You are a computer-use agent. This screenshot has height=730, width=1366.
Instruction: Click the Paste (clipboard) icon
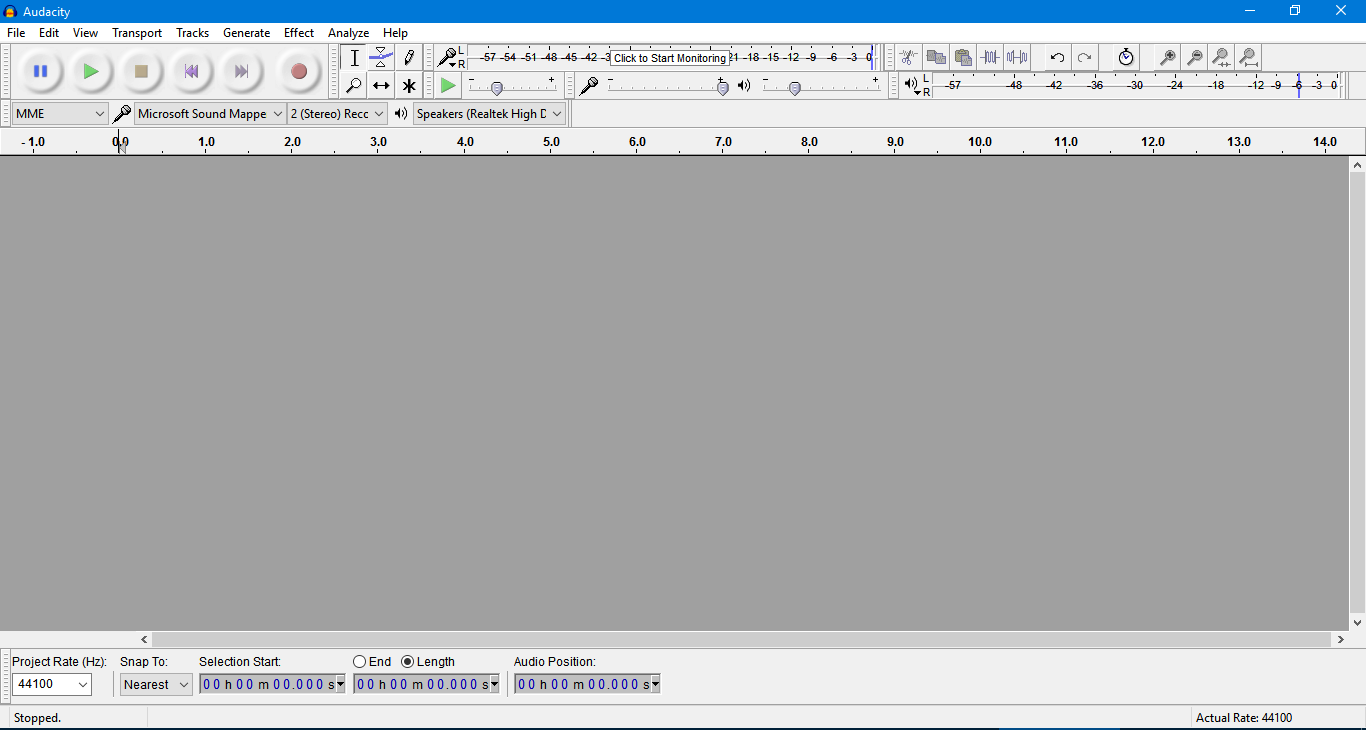[x=963, y=58]
